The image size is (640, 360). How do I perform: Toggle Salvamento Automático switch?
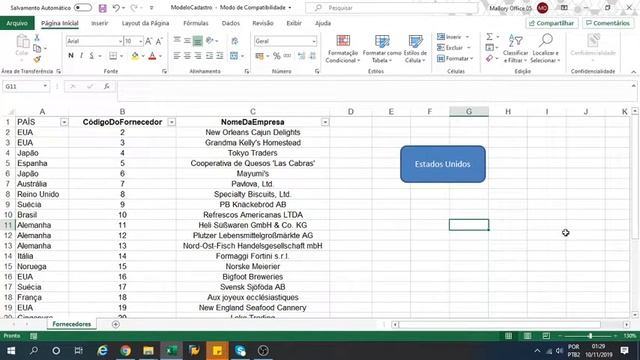click(x=83, y=8)
